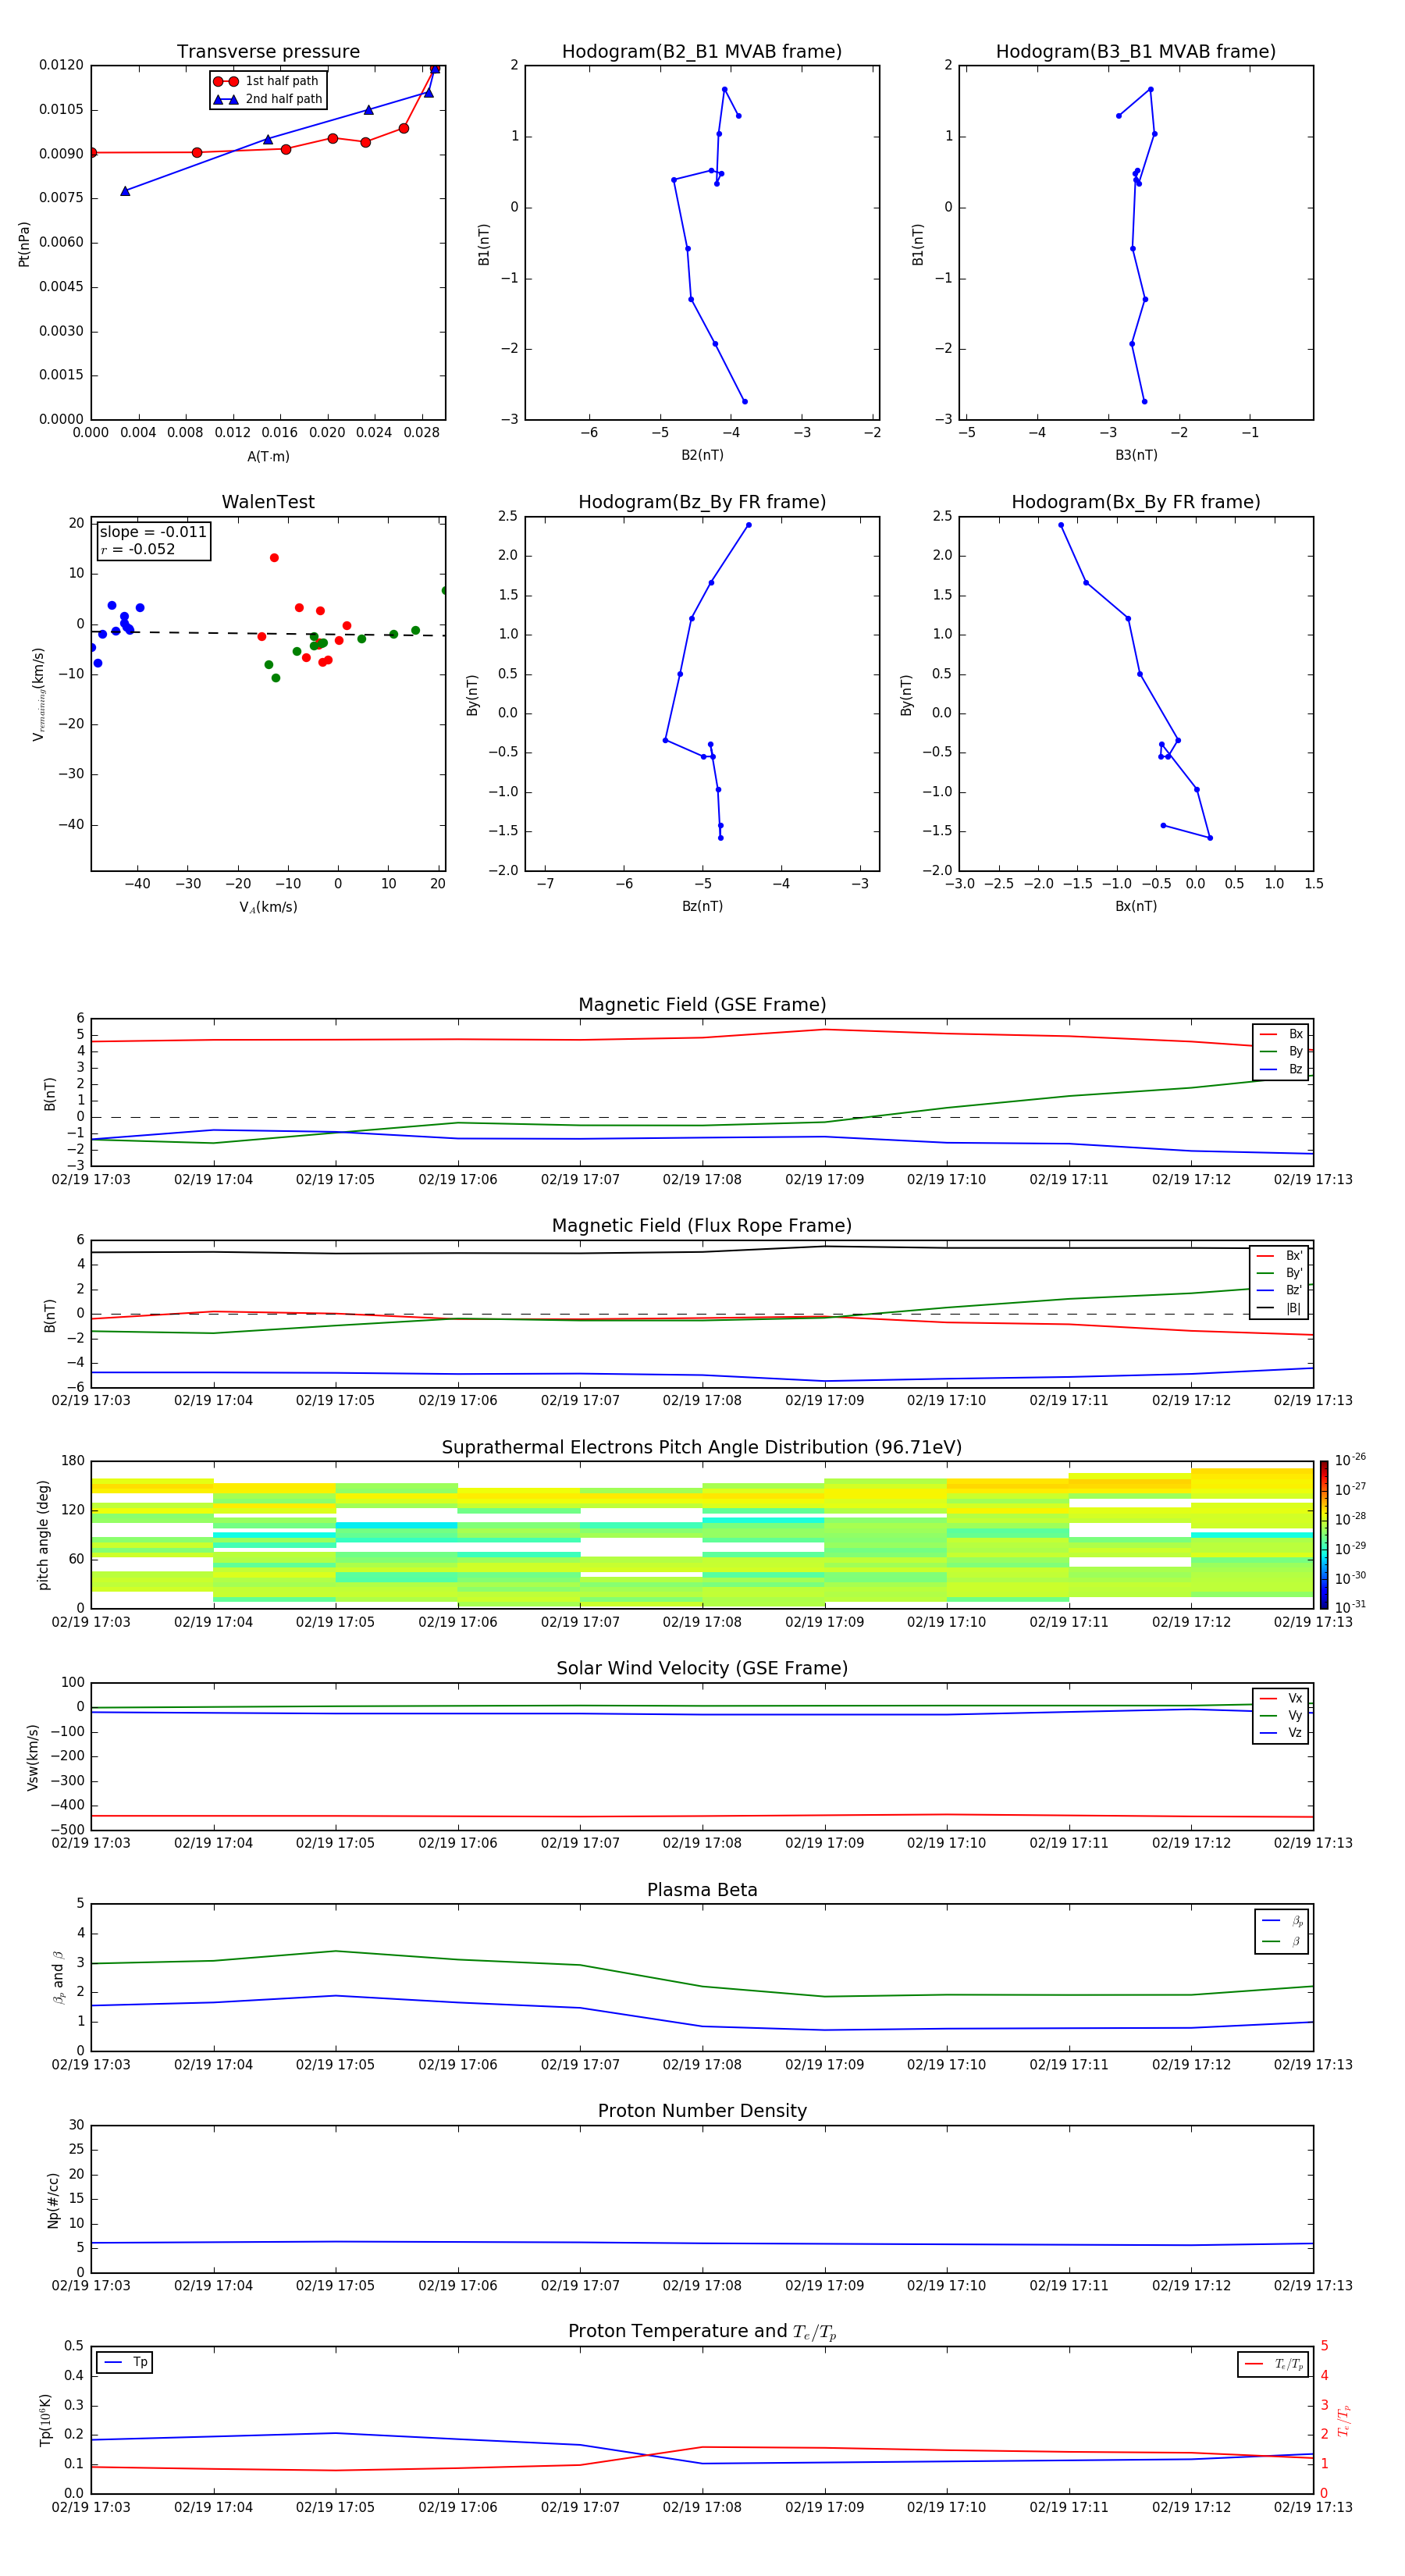Click Bx entry in GSE magnetic field legend

point(1281,1034)
